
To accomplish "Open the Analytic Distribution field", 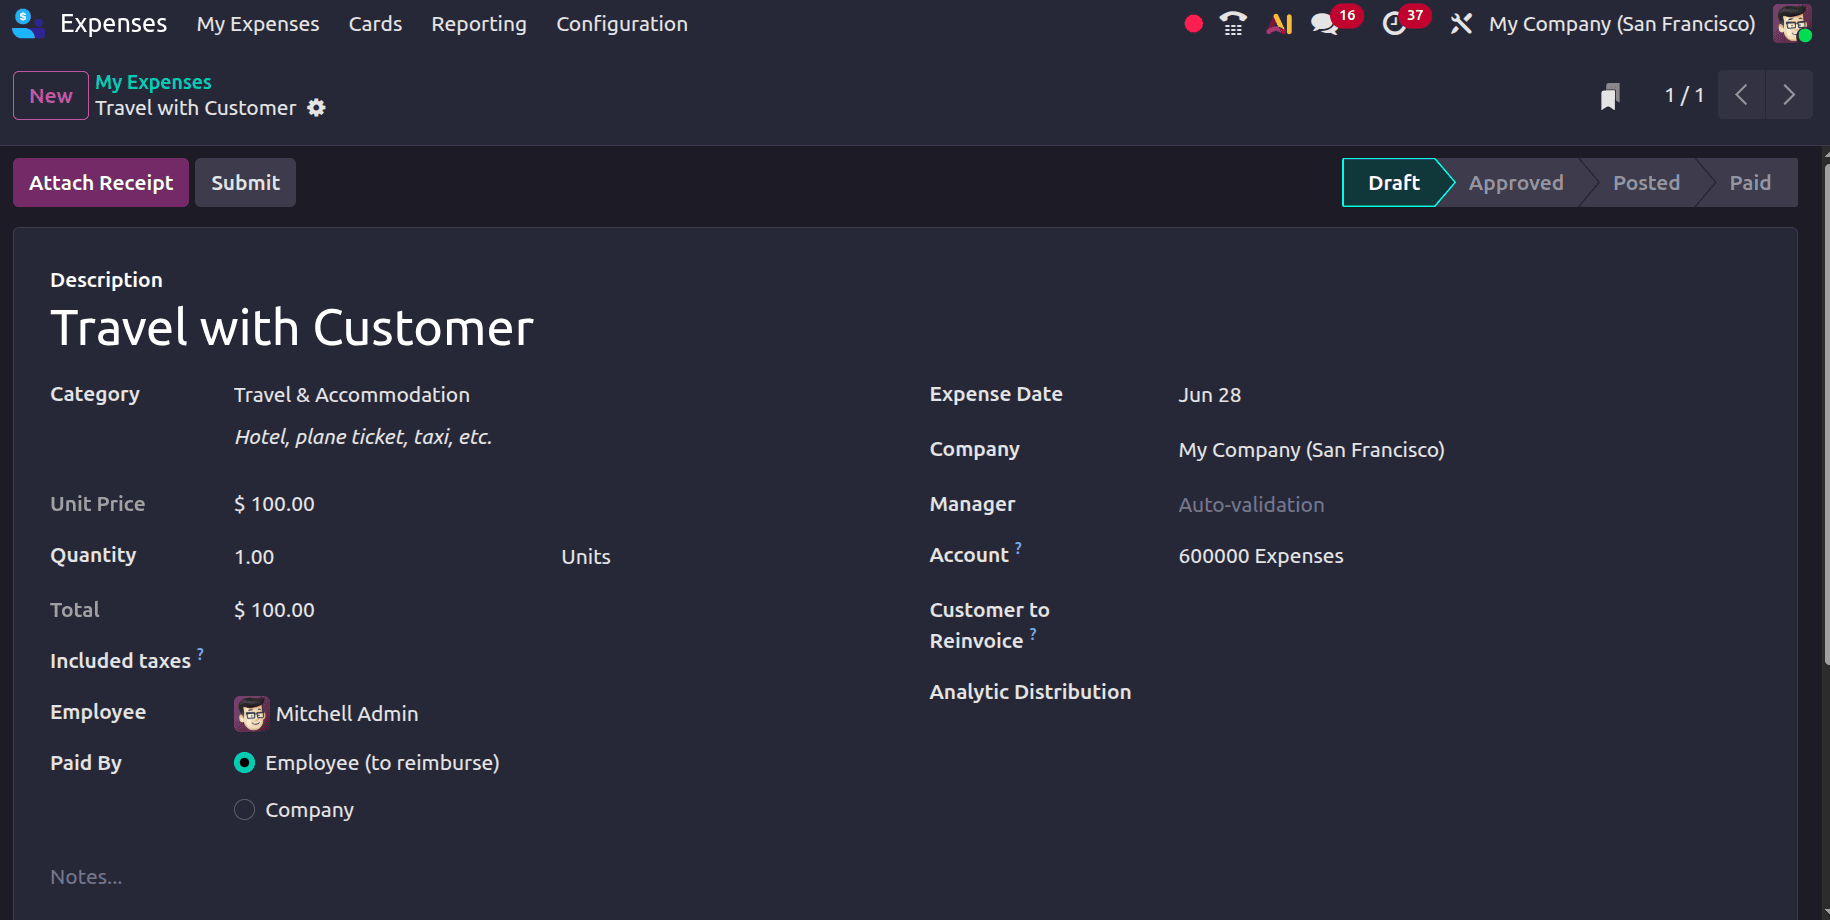I will [x=1469, y=692].
